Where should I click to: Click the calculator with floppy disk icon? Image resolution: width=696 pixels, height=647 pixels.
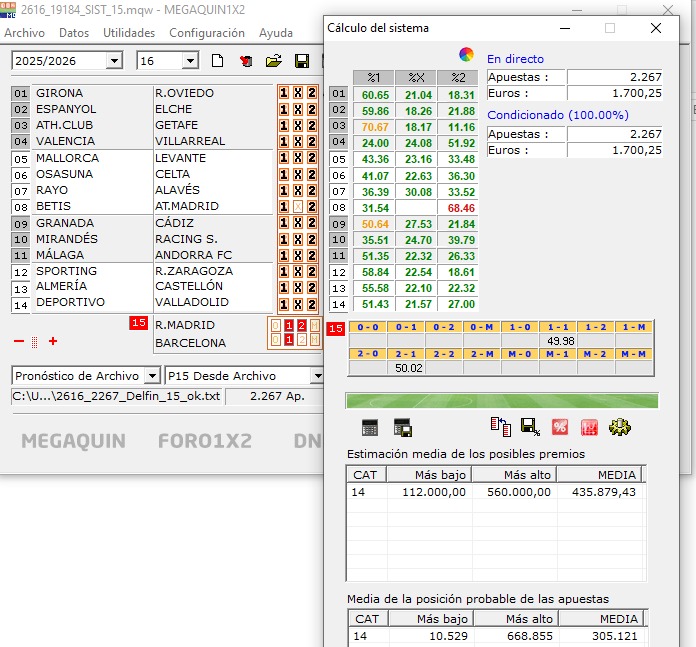click(x=403, y=427)
